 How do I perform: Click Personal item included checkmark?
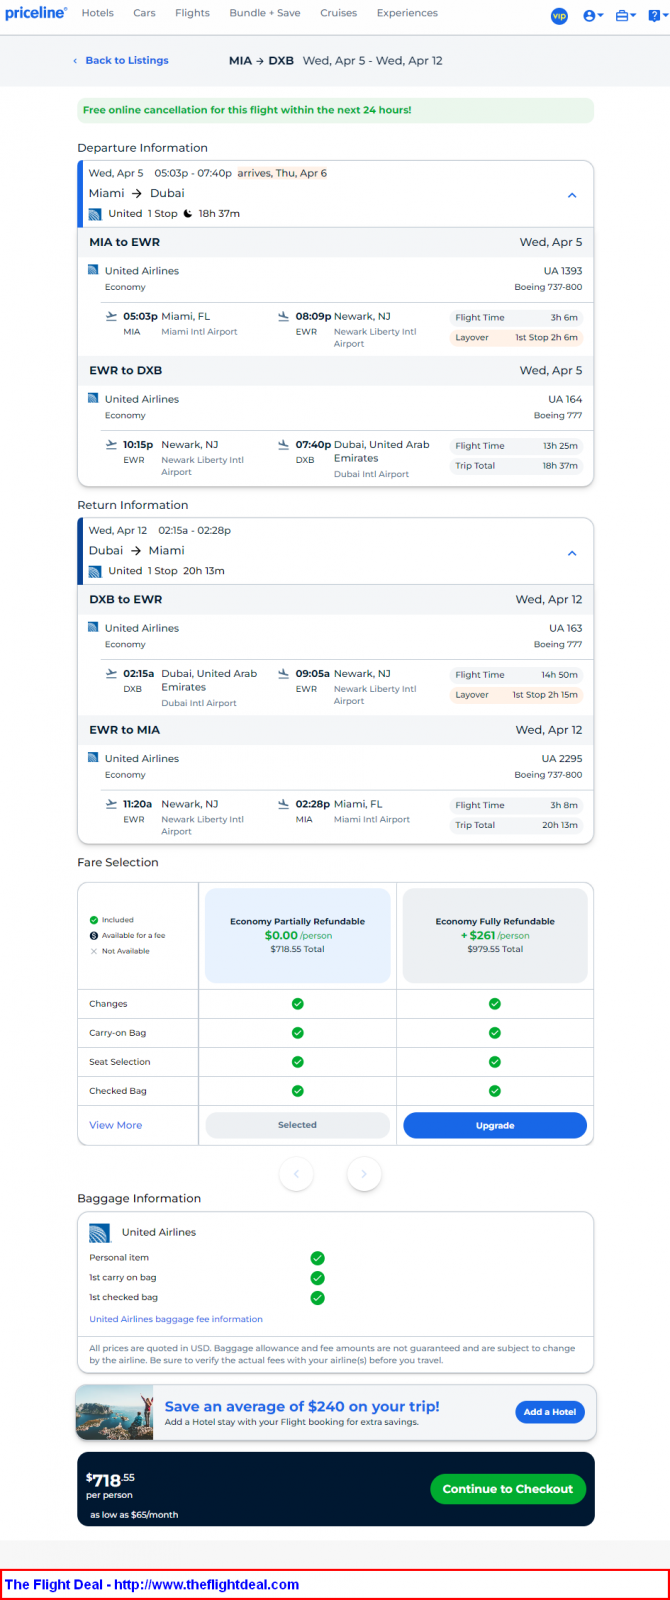pos(317,1258)
